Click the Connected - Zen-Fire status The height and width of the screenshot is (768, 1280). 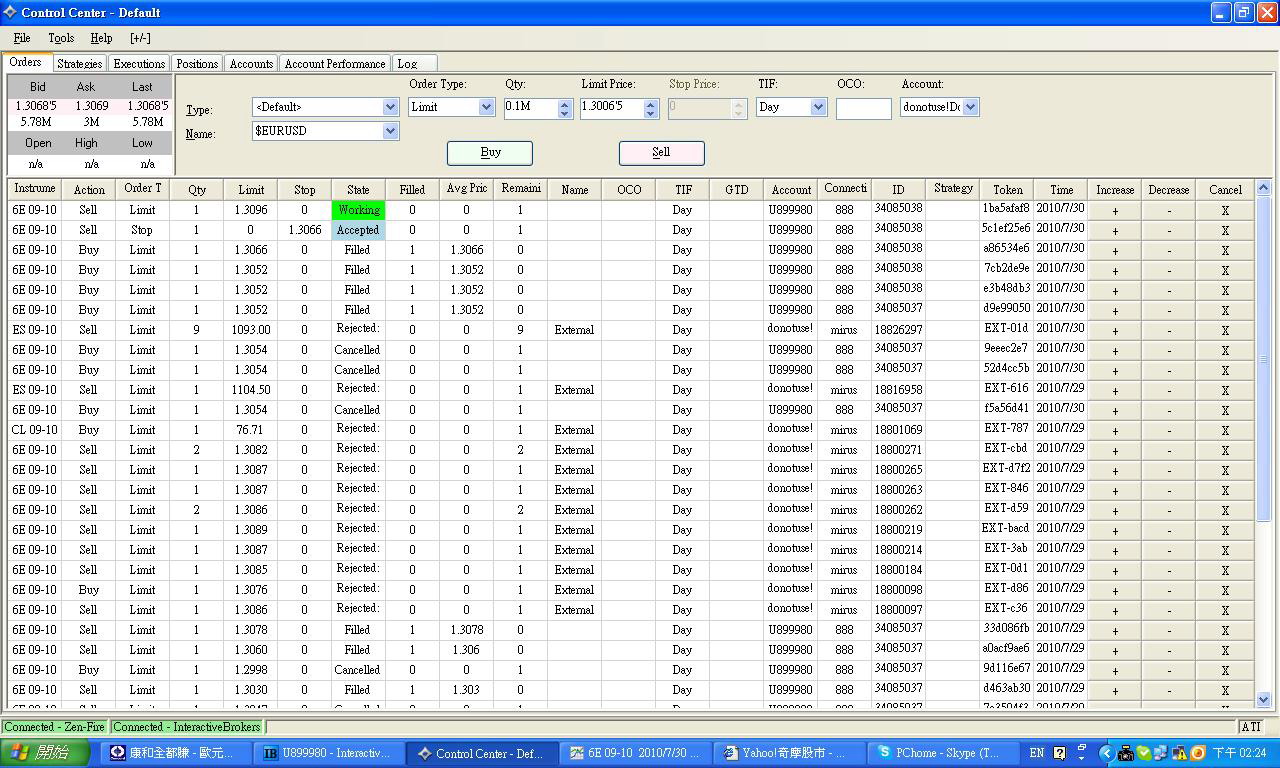(x=55, y=727)
